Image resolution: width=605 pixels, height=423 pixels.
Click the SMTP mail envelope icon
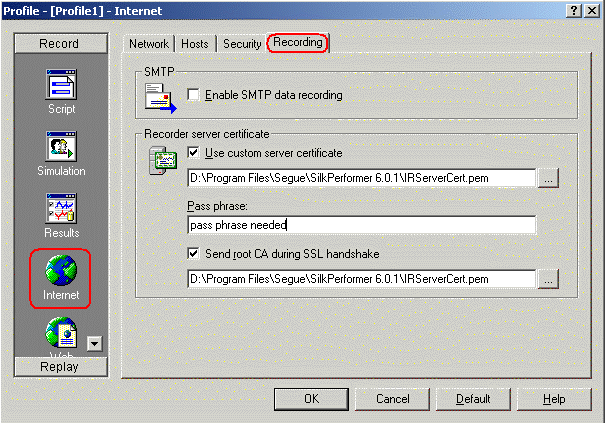(x=161, y=98)
